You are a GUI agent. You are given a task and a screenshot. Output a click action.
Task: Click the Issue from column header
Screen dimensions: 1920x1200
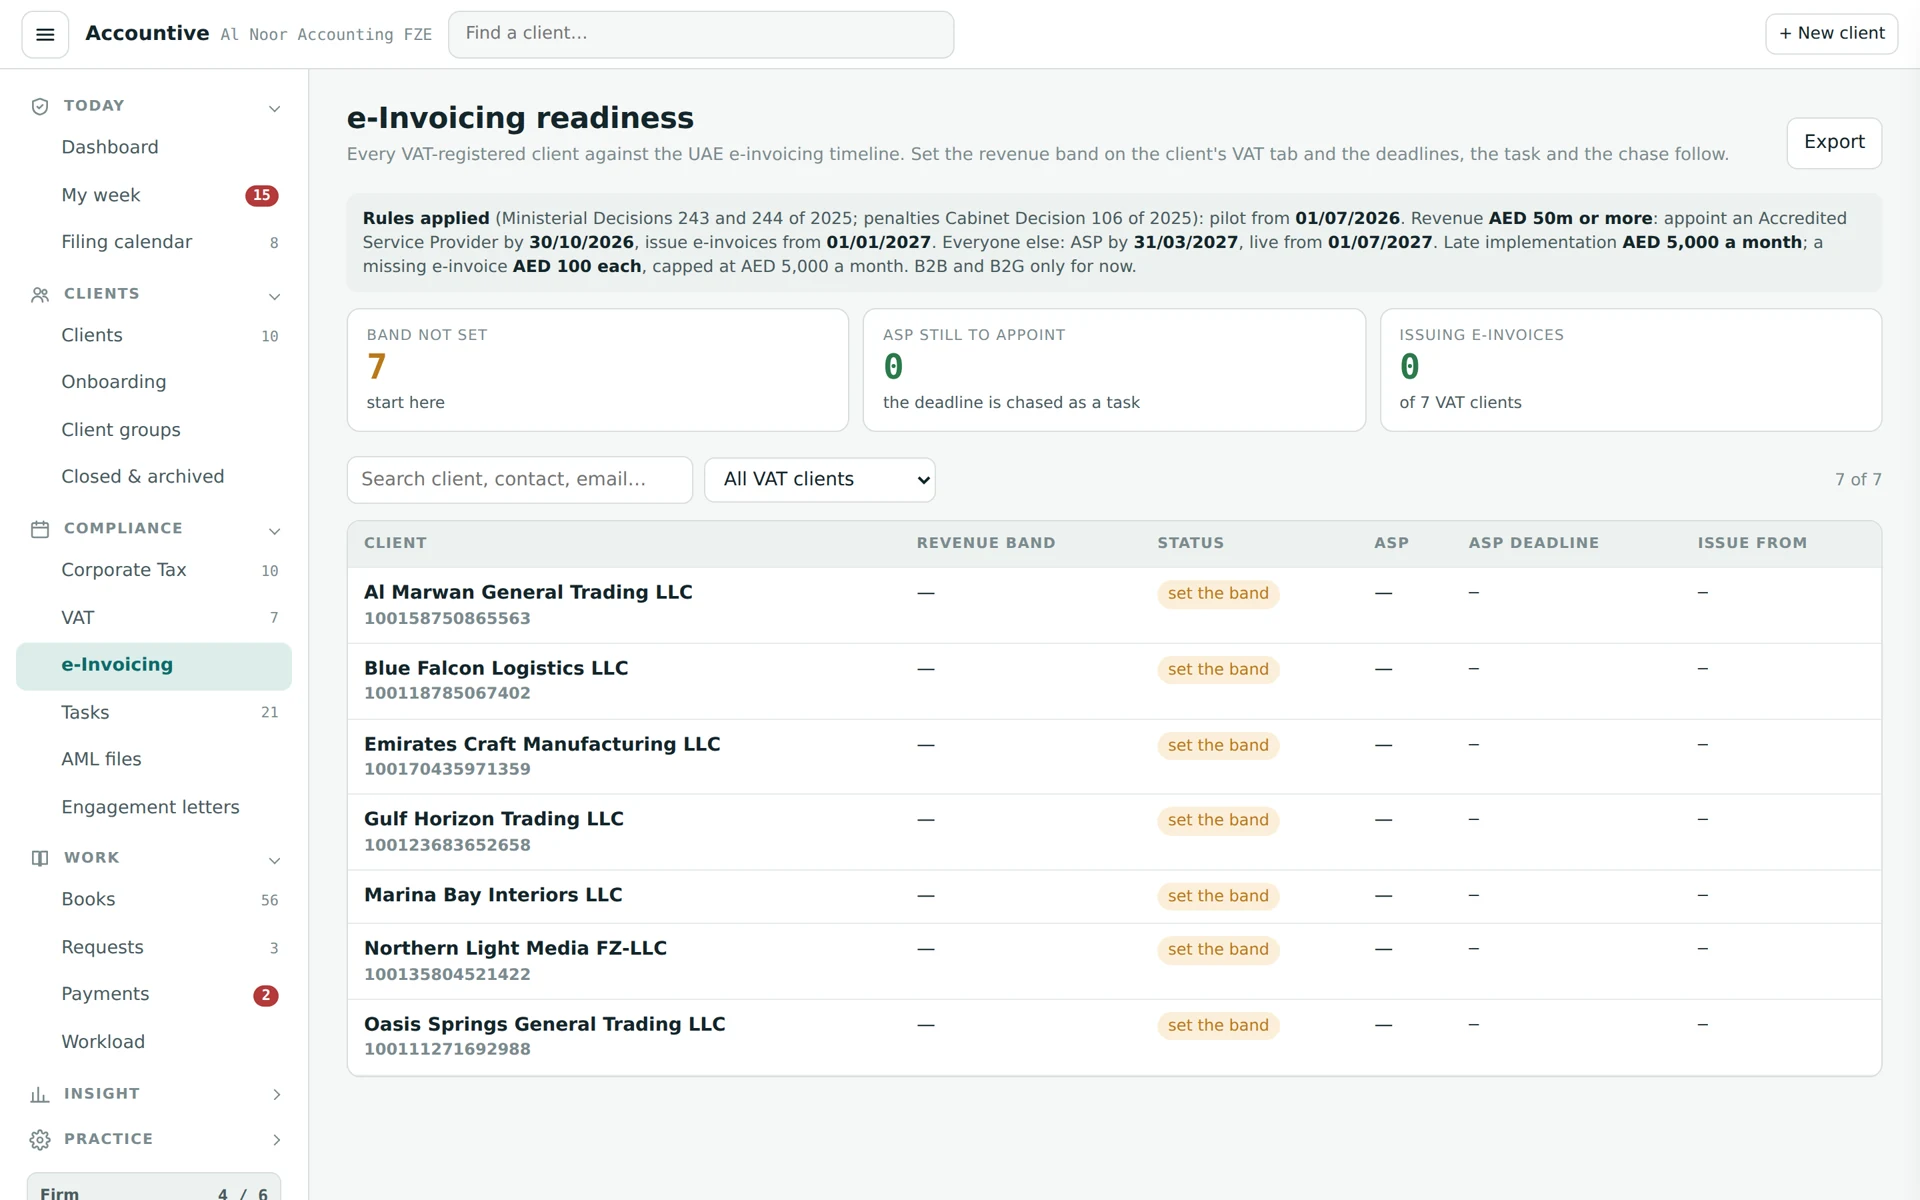pyautogui.click(x=1752, y=543)
